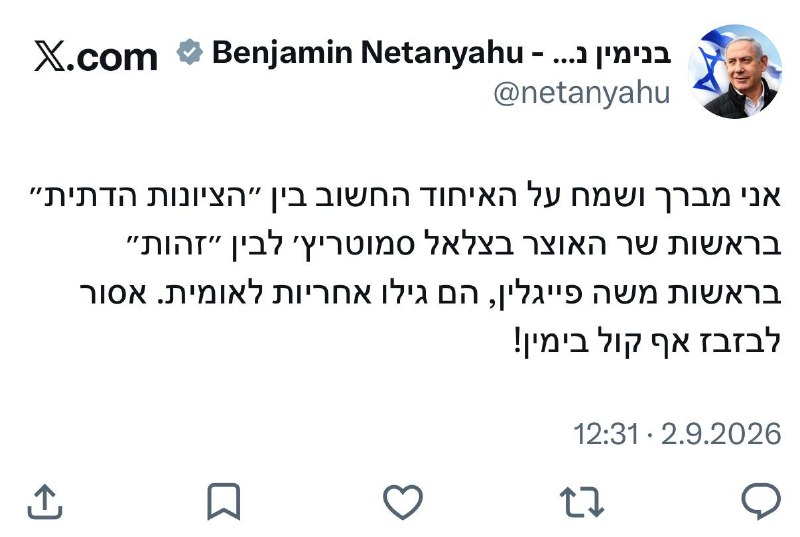Open the share upload icon

coord(45,501)
